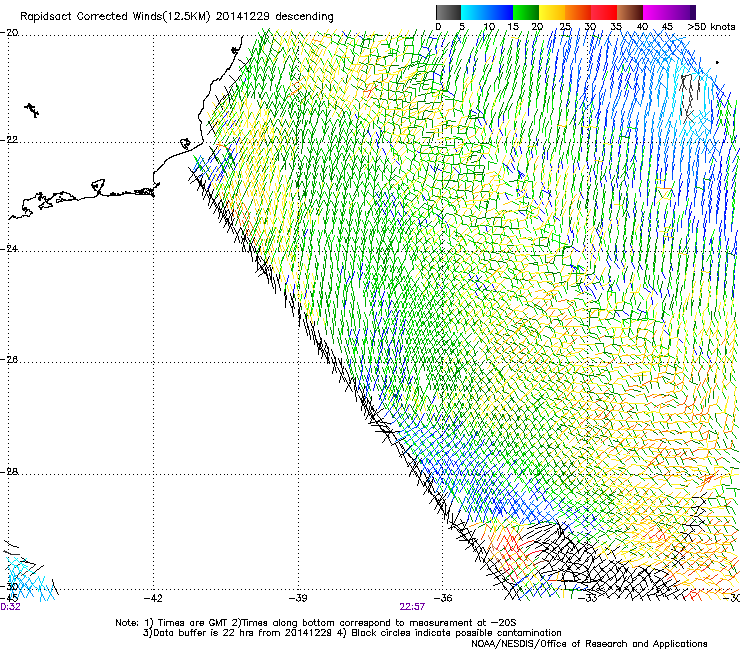Click the '-22' latitude axis label

(x=9, y=140)
